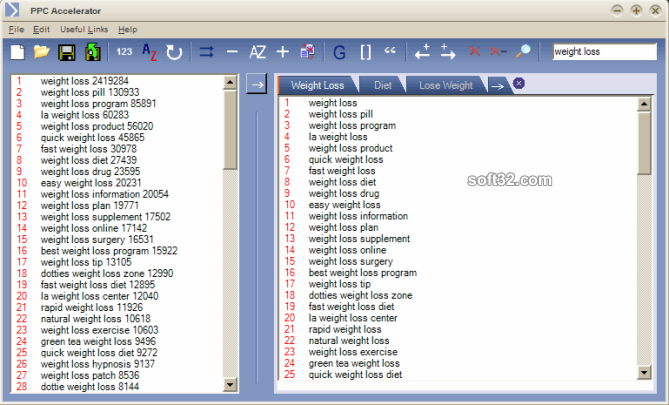Click the white AZ toolbar icon

pos(257,52)
